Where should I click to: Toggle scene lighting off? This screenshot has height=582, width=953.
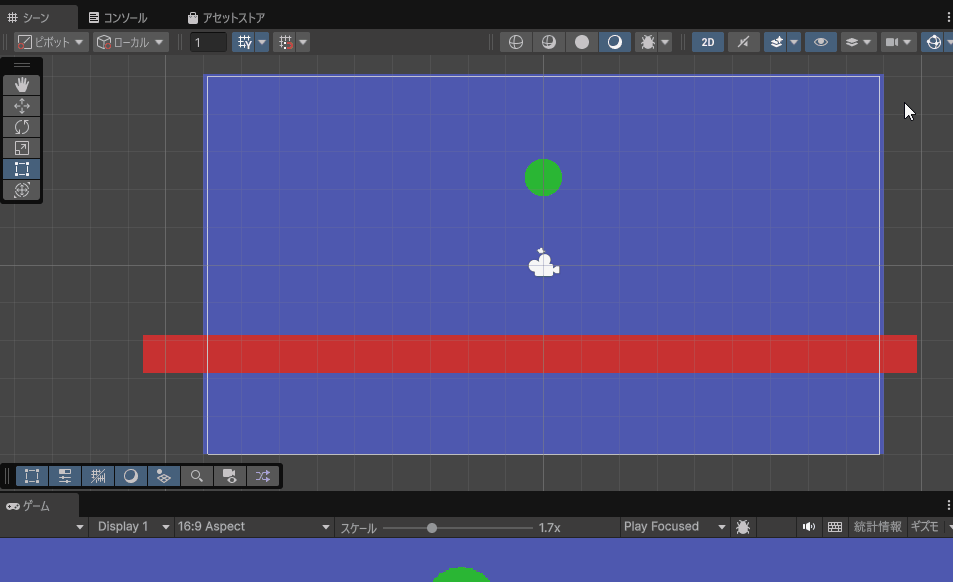click(x=743, y=42)
